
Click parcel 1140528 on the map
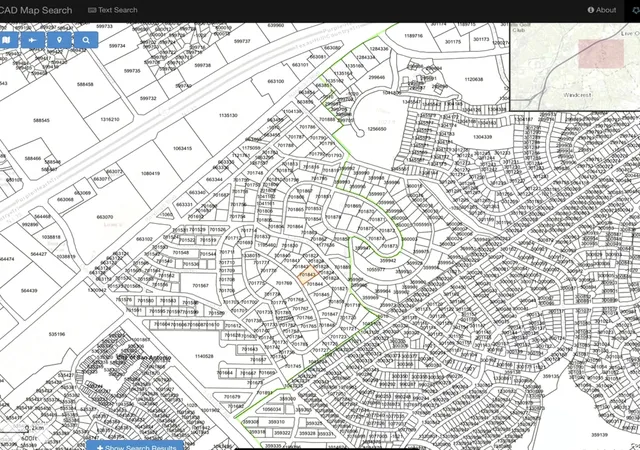[204, 356]
